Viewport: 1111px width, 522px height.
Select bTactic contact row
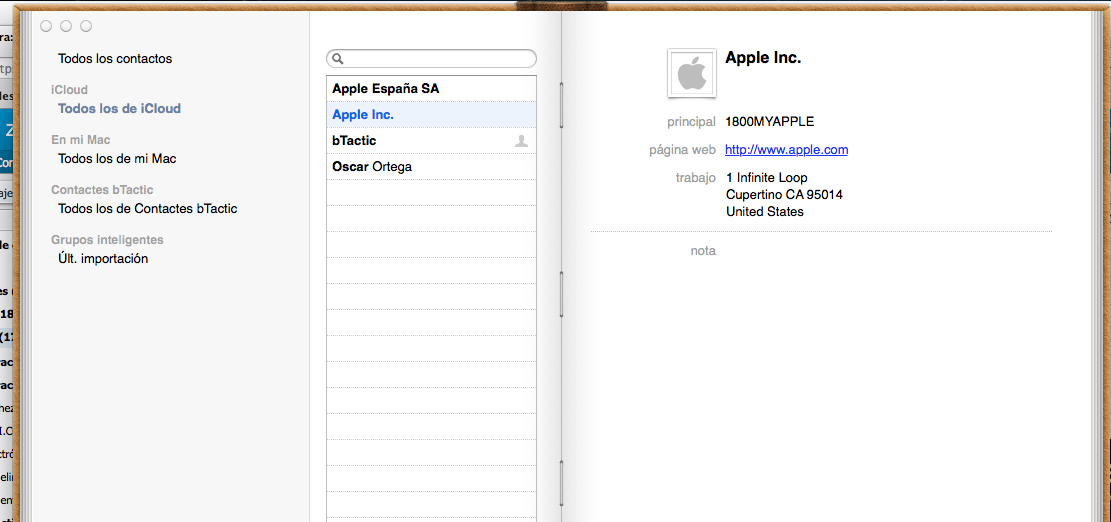(432, 140)
